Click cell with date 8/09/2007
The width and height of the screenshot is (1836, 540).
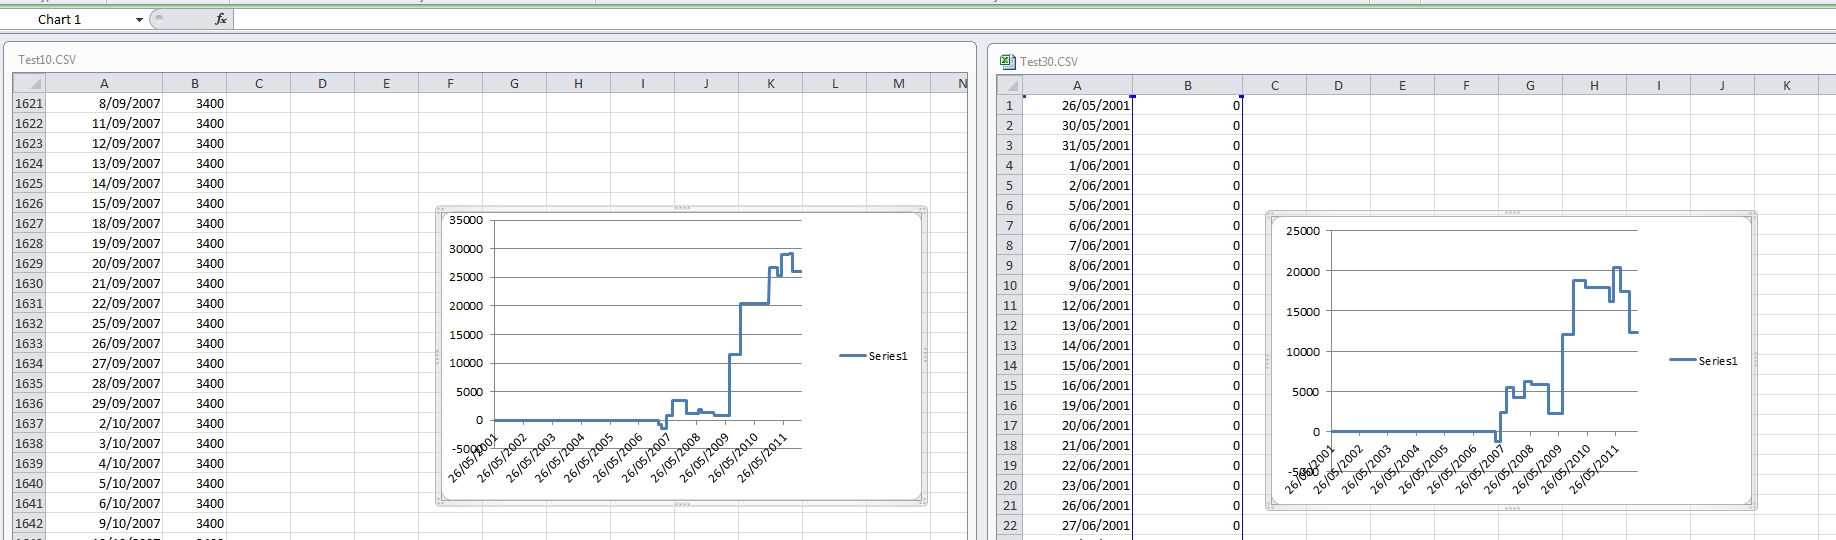pos(104,103)
